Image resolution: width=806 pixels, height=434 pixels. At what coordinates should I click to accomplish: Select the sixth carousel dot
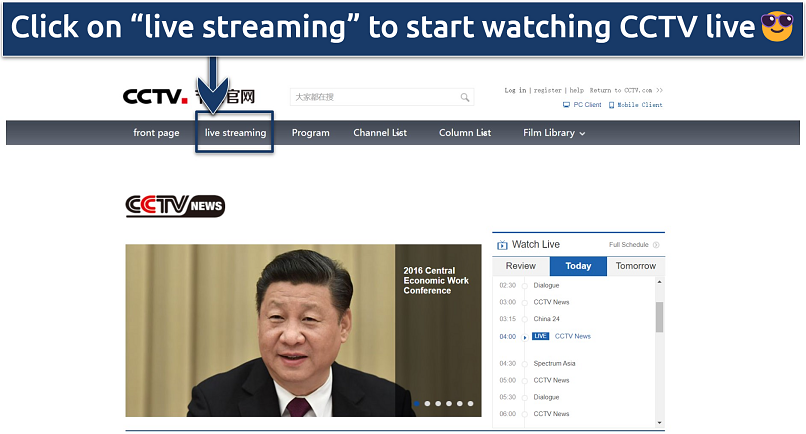[470, 404]
